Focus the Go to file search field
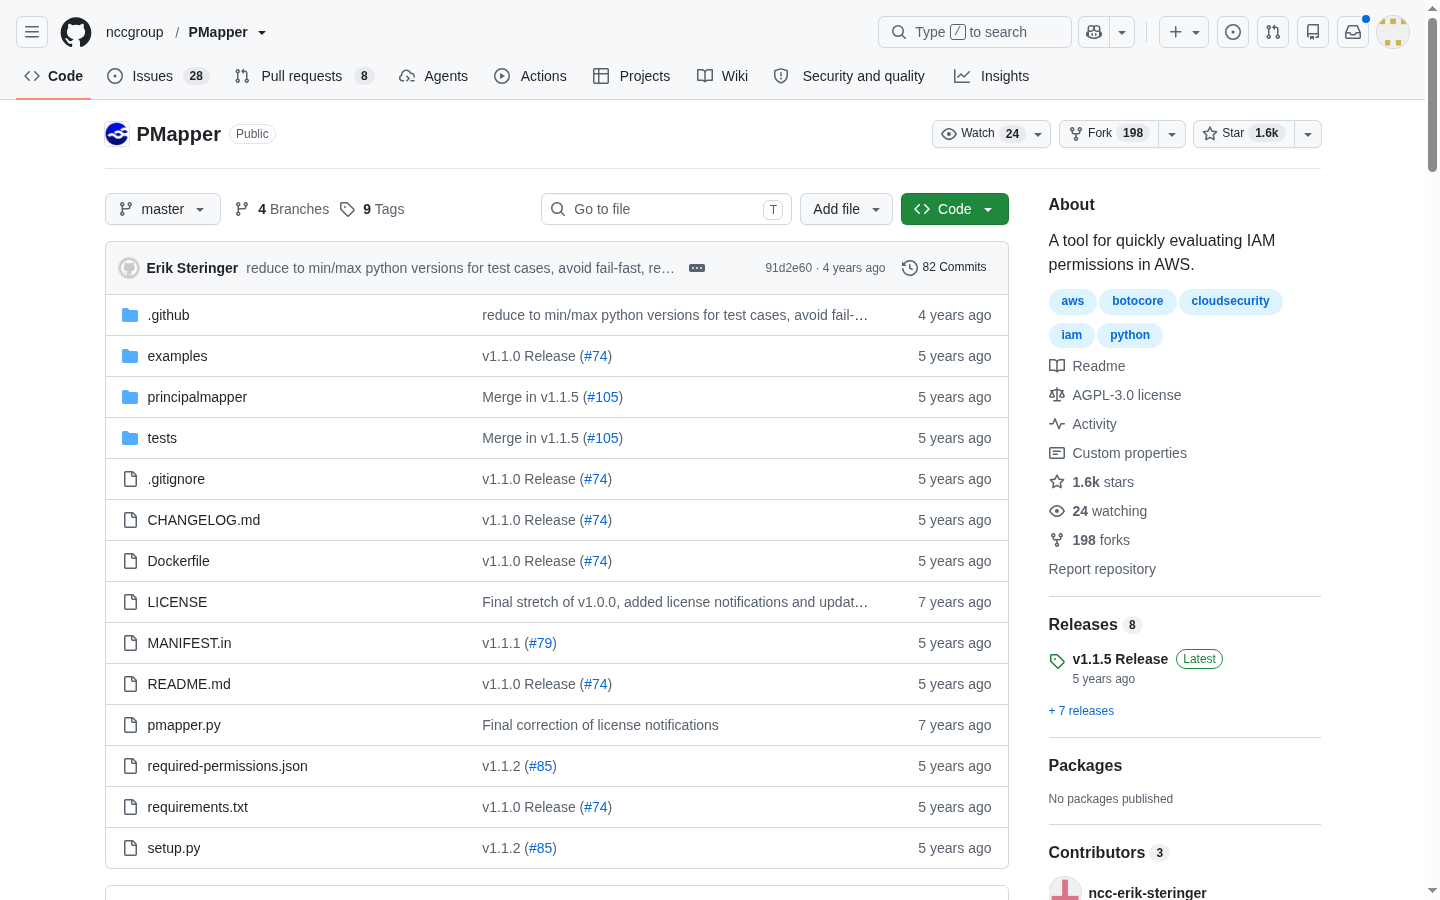The height and width of the screenshot is (900, 1440). point(666,209)
